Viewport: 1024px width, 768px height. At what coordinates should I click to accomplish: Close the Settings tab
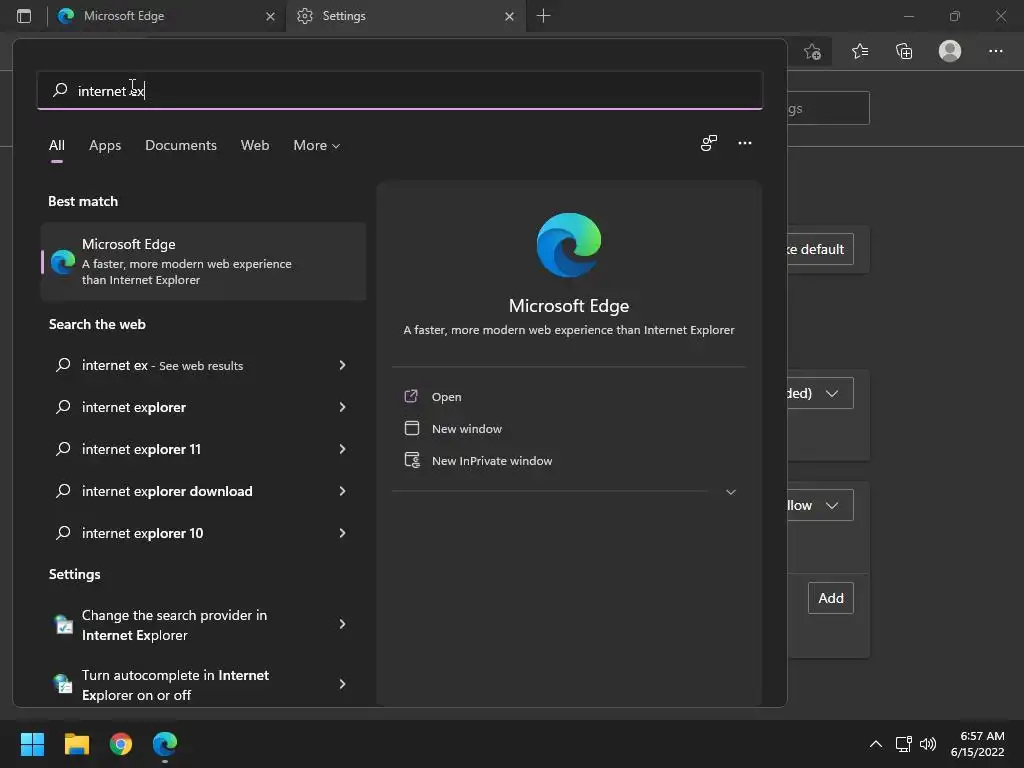click(x=509, y=16)
